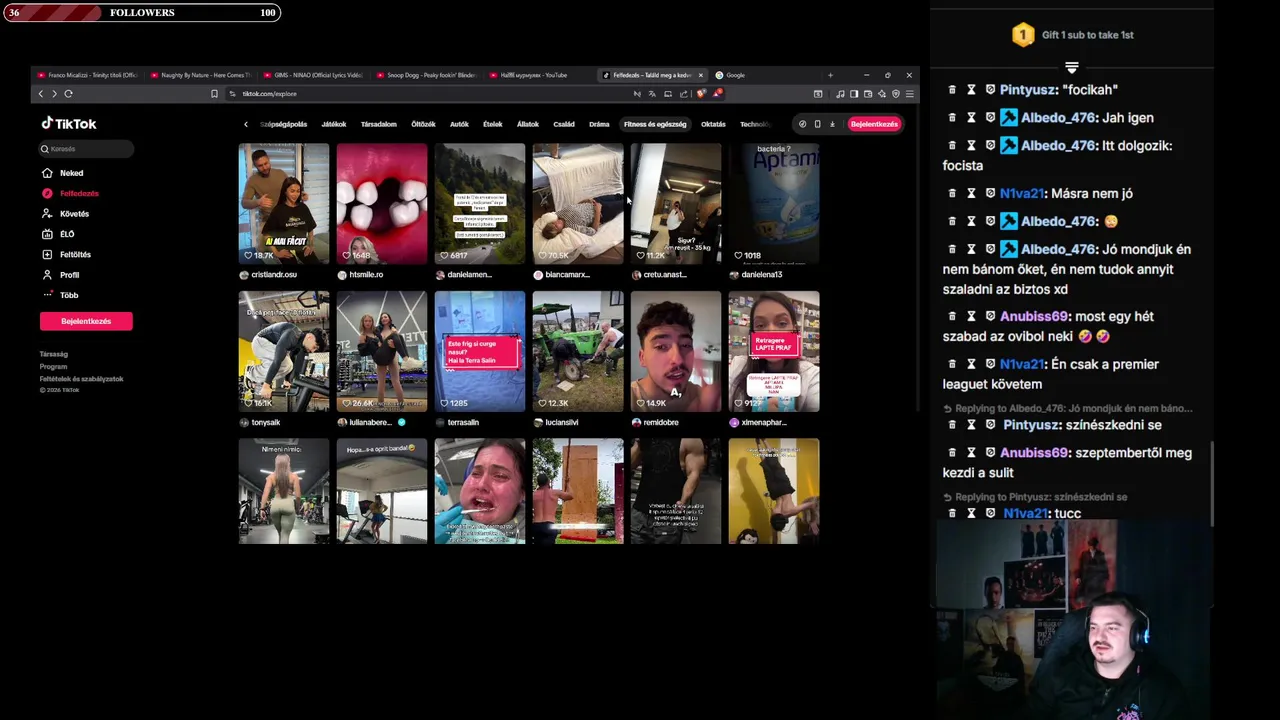This screenshot has height=720, width=1280.
Task: Switch to the GIMS NINAO tab
Action: (313, 75)
